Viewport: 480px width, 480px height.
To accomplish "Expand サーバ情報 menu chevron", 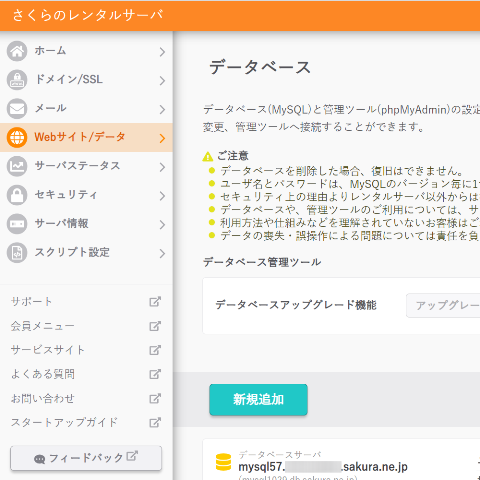I will [162, 225].
